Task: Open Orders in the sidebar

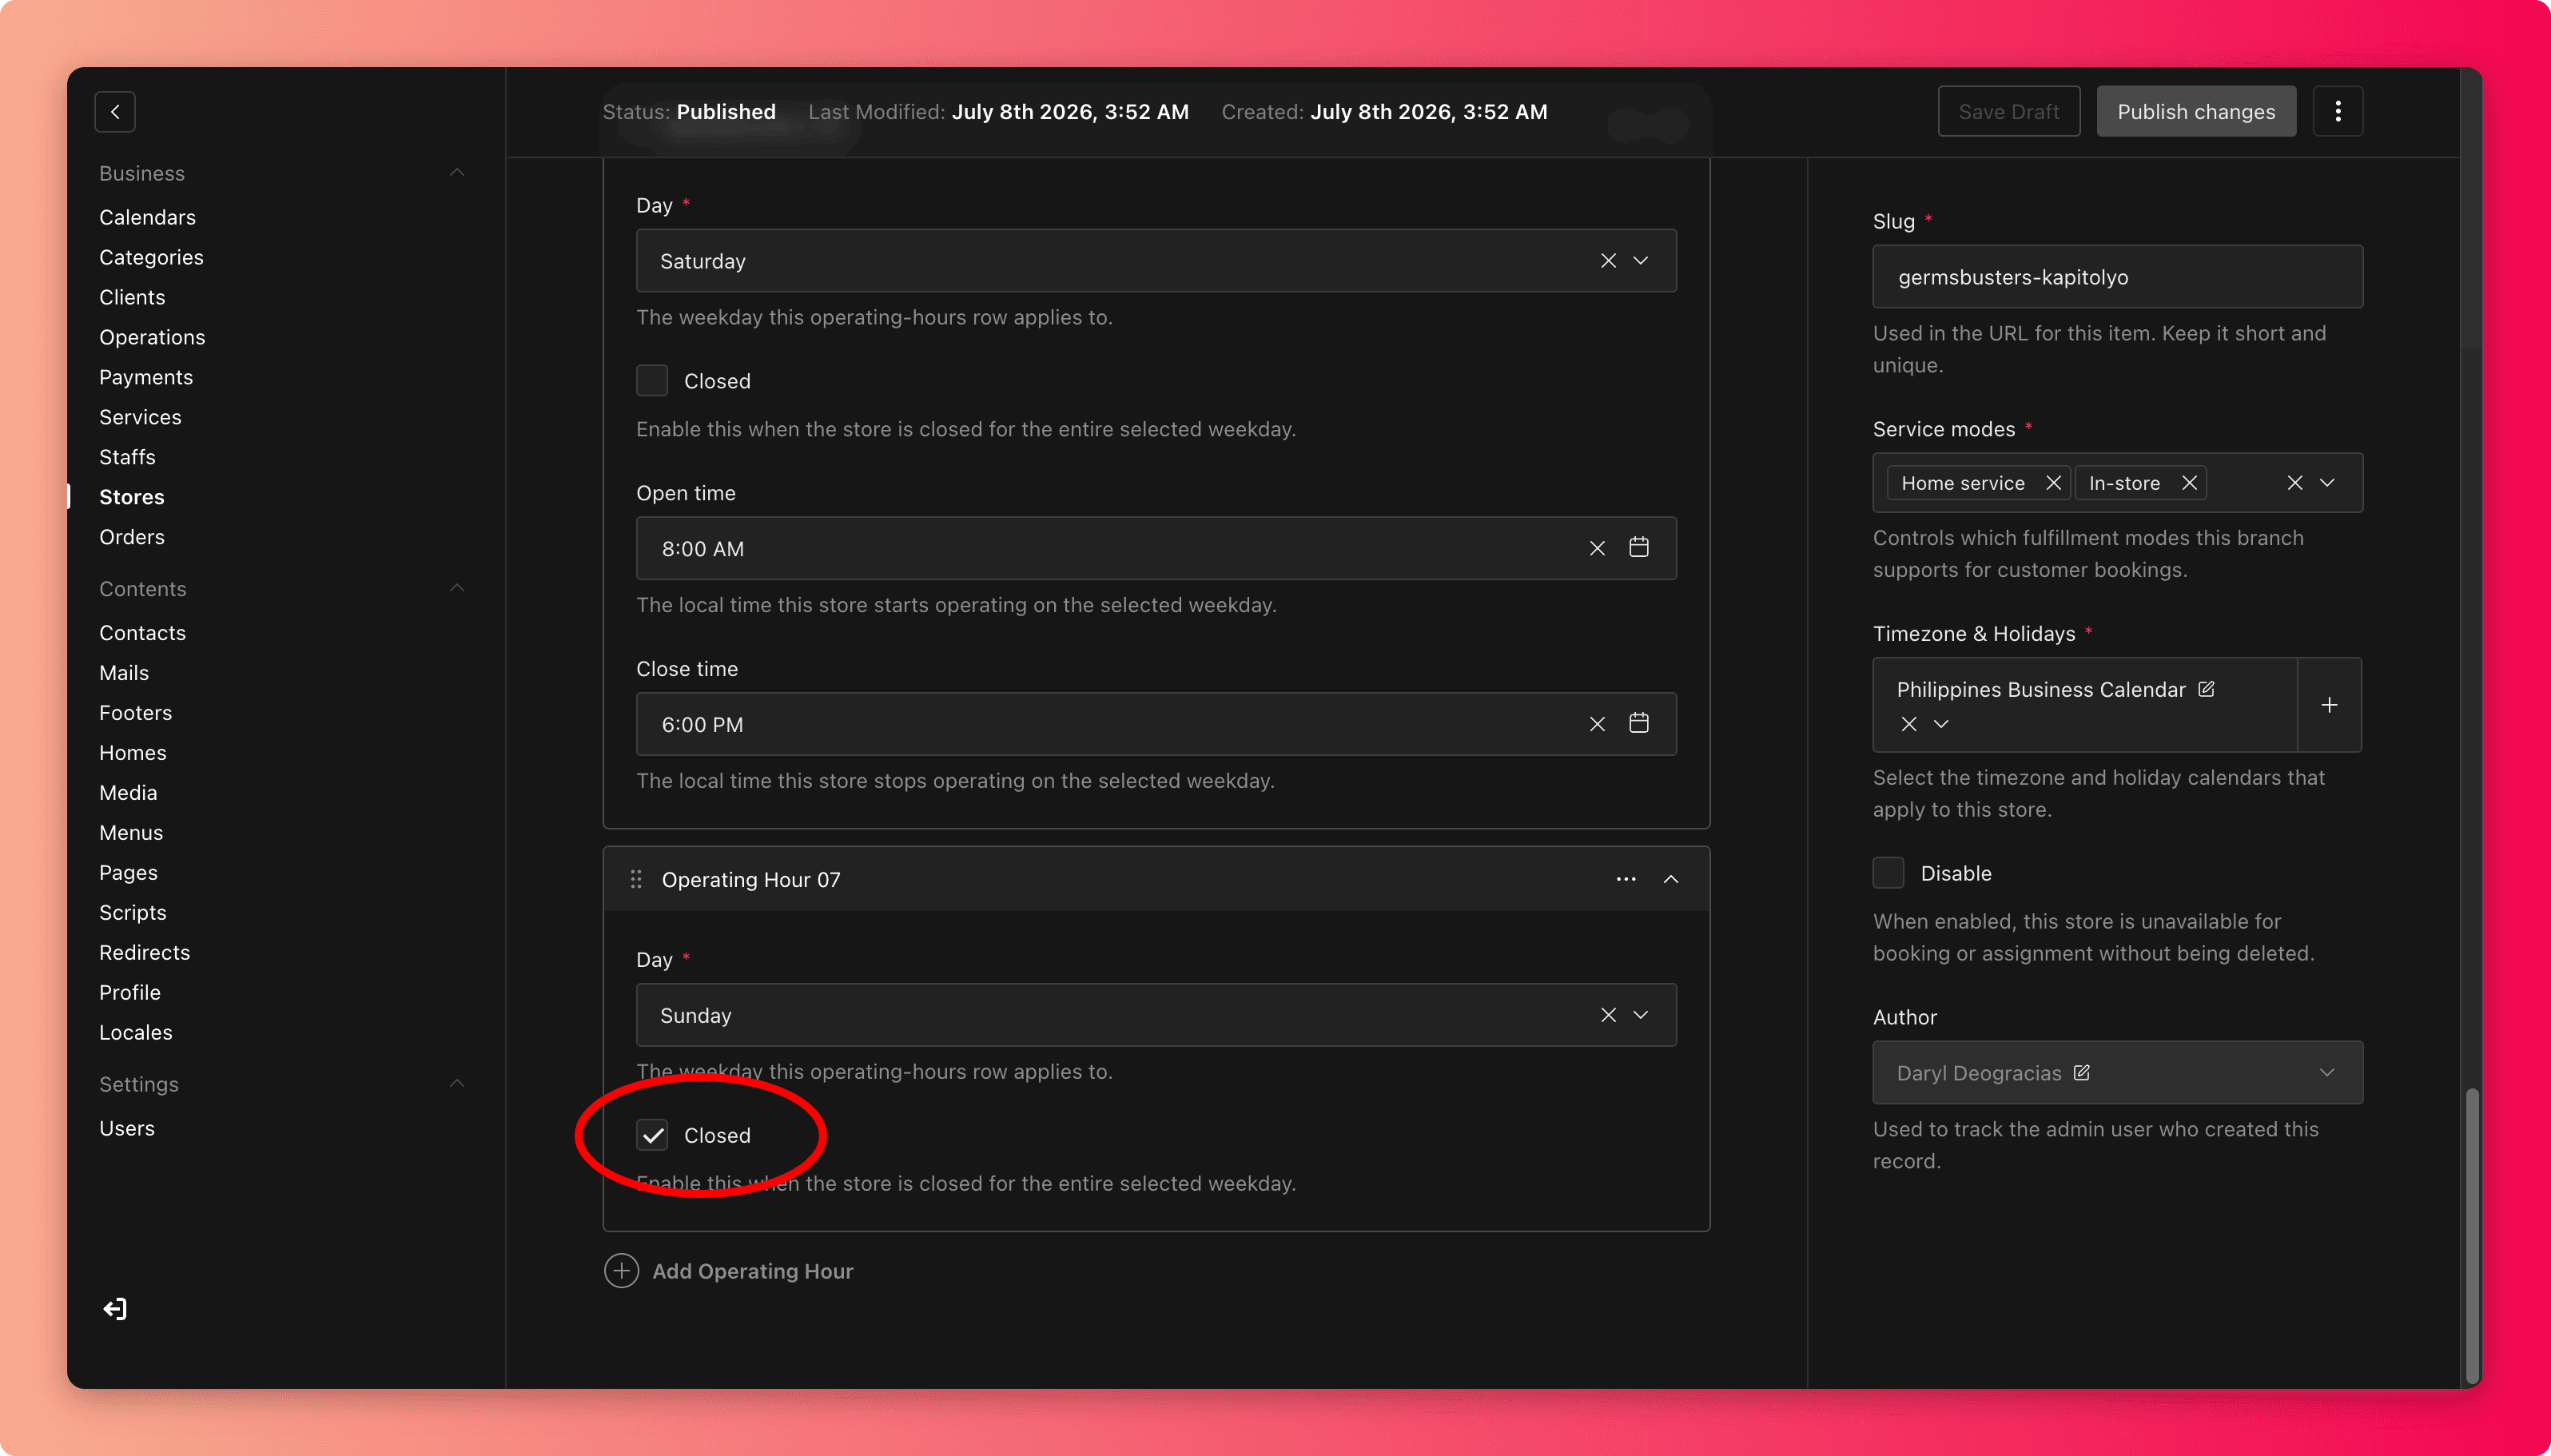Action: pyautogui.click(x=131, y=537)
